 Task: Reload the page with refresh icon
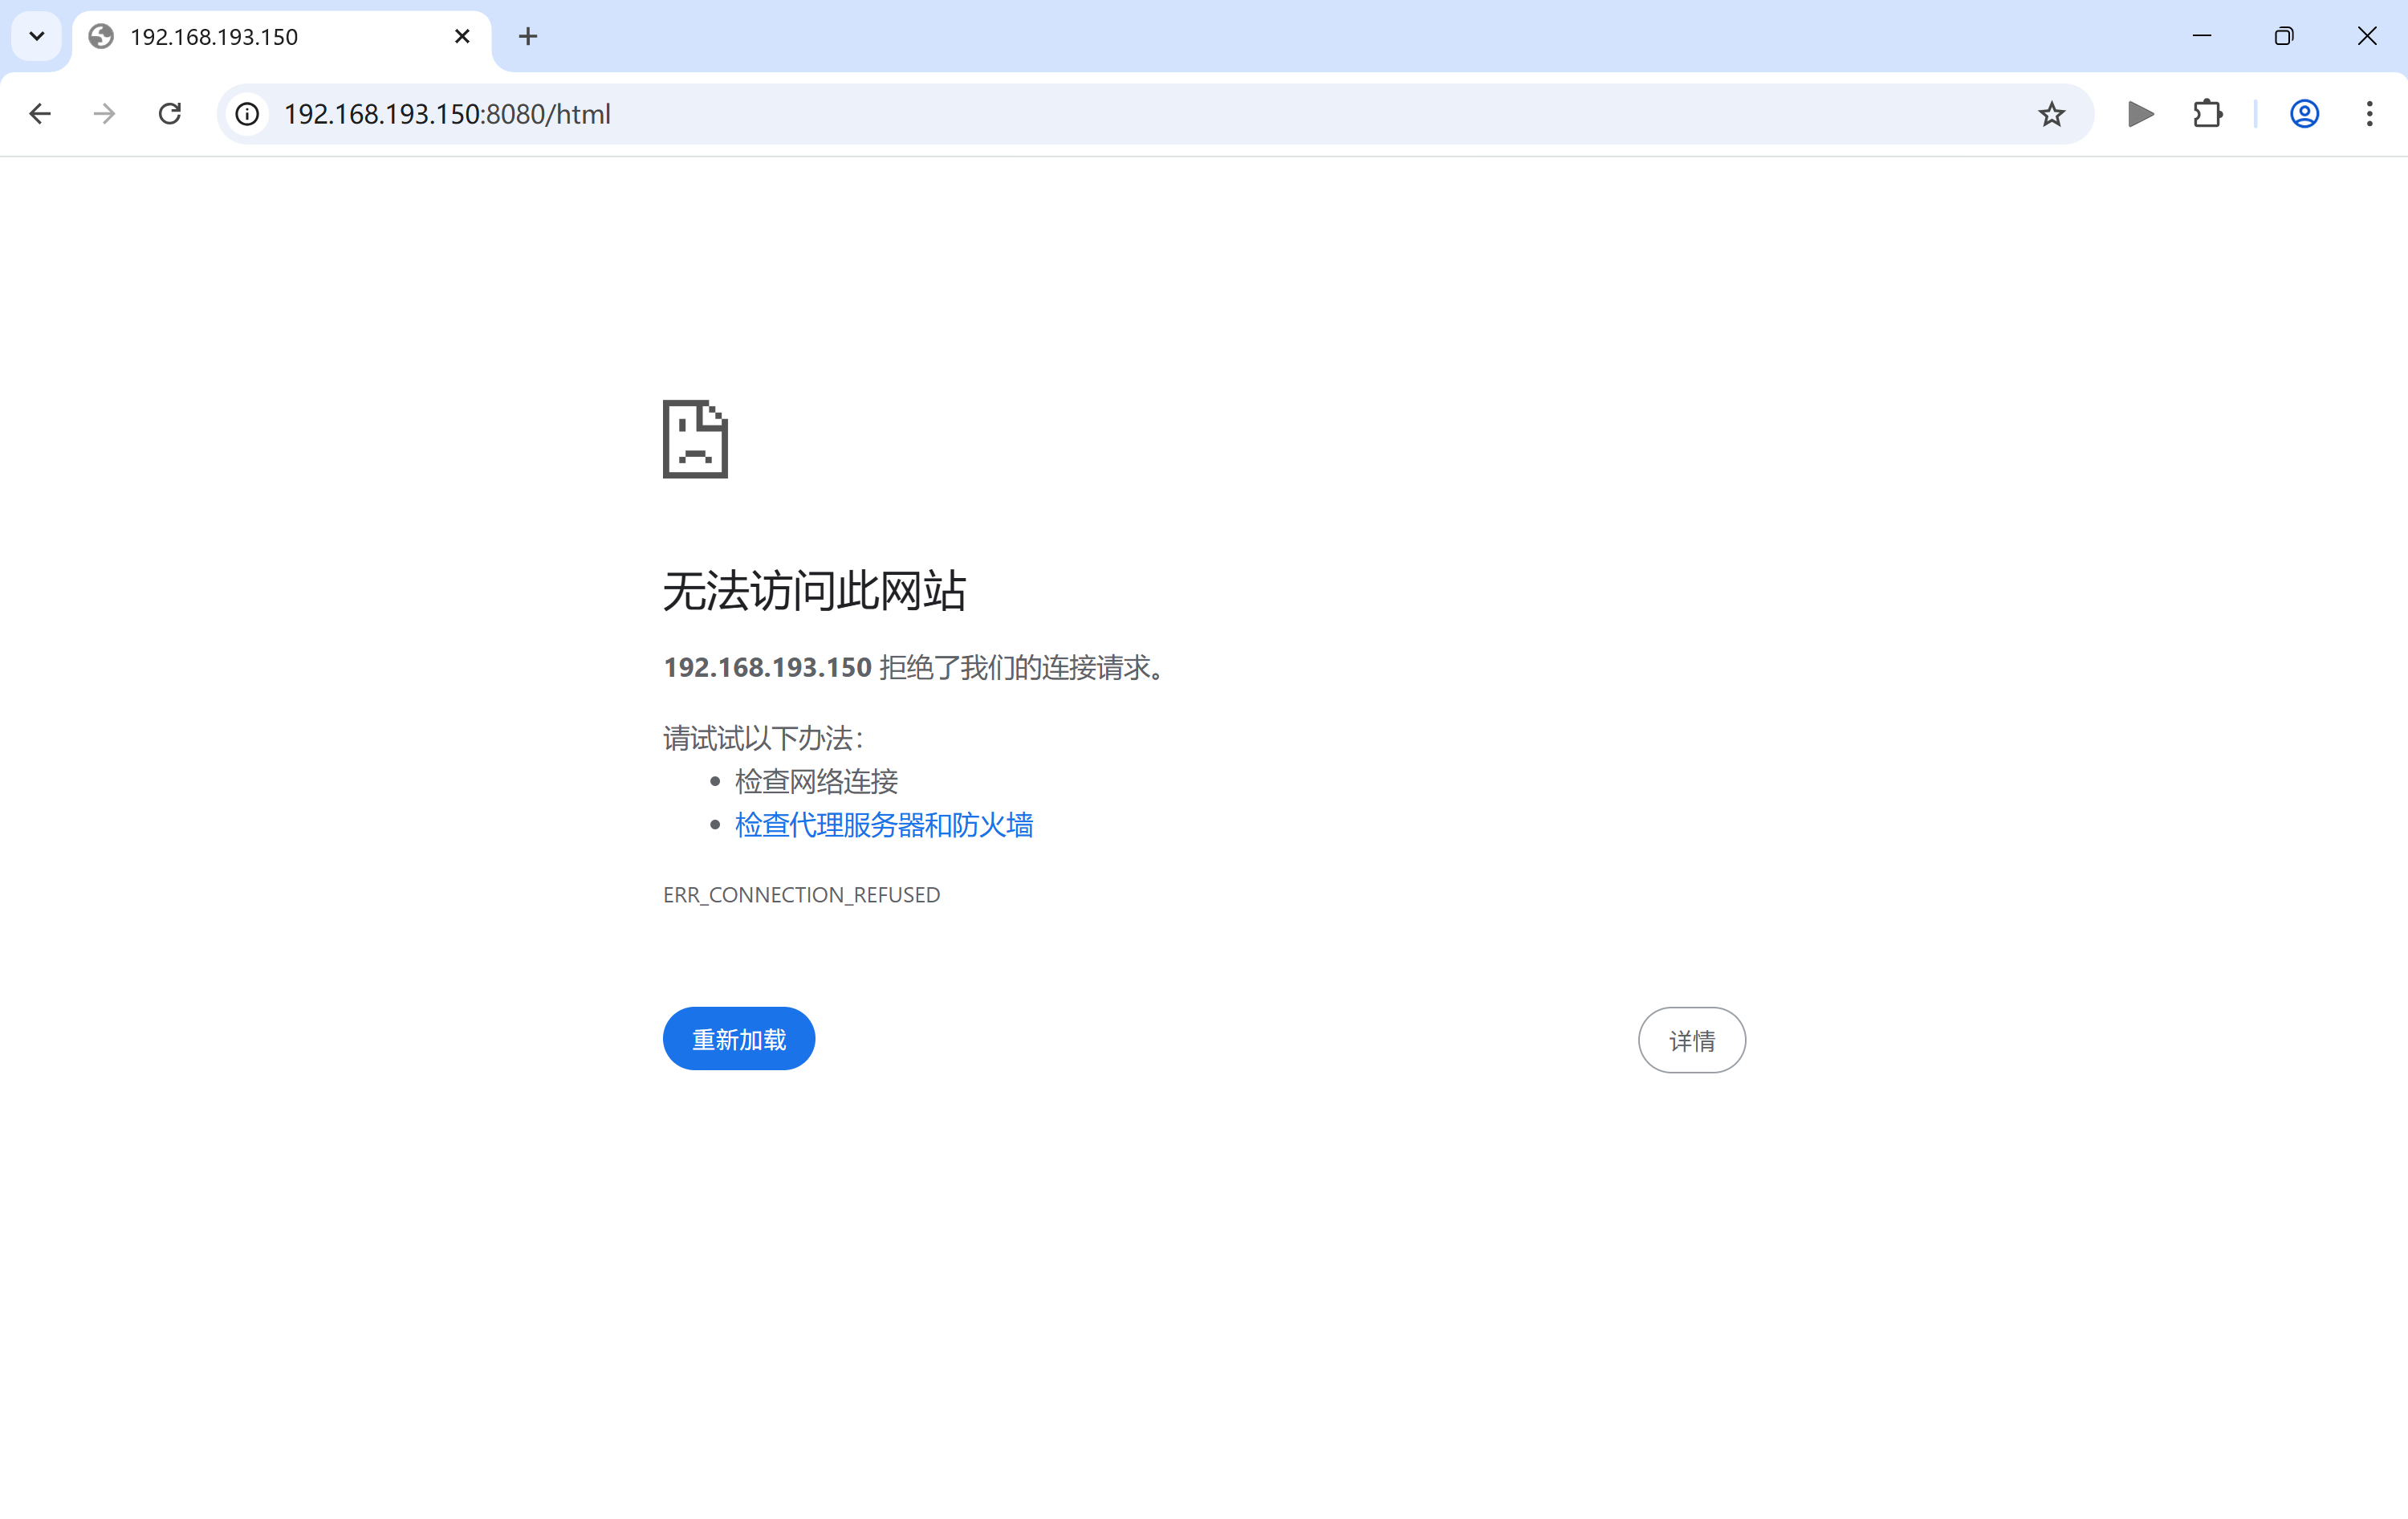170,114
